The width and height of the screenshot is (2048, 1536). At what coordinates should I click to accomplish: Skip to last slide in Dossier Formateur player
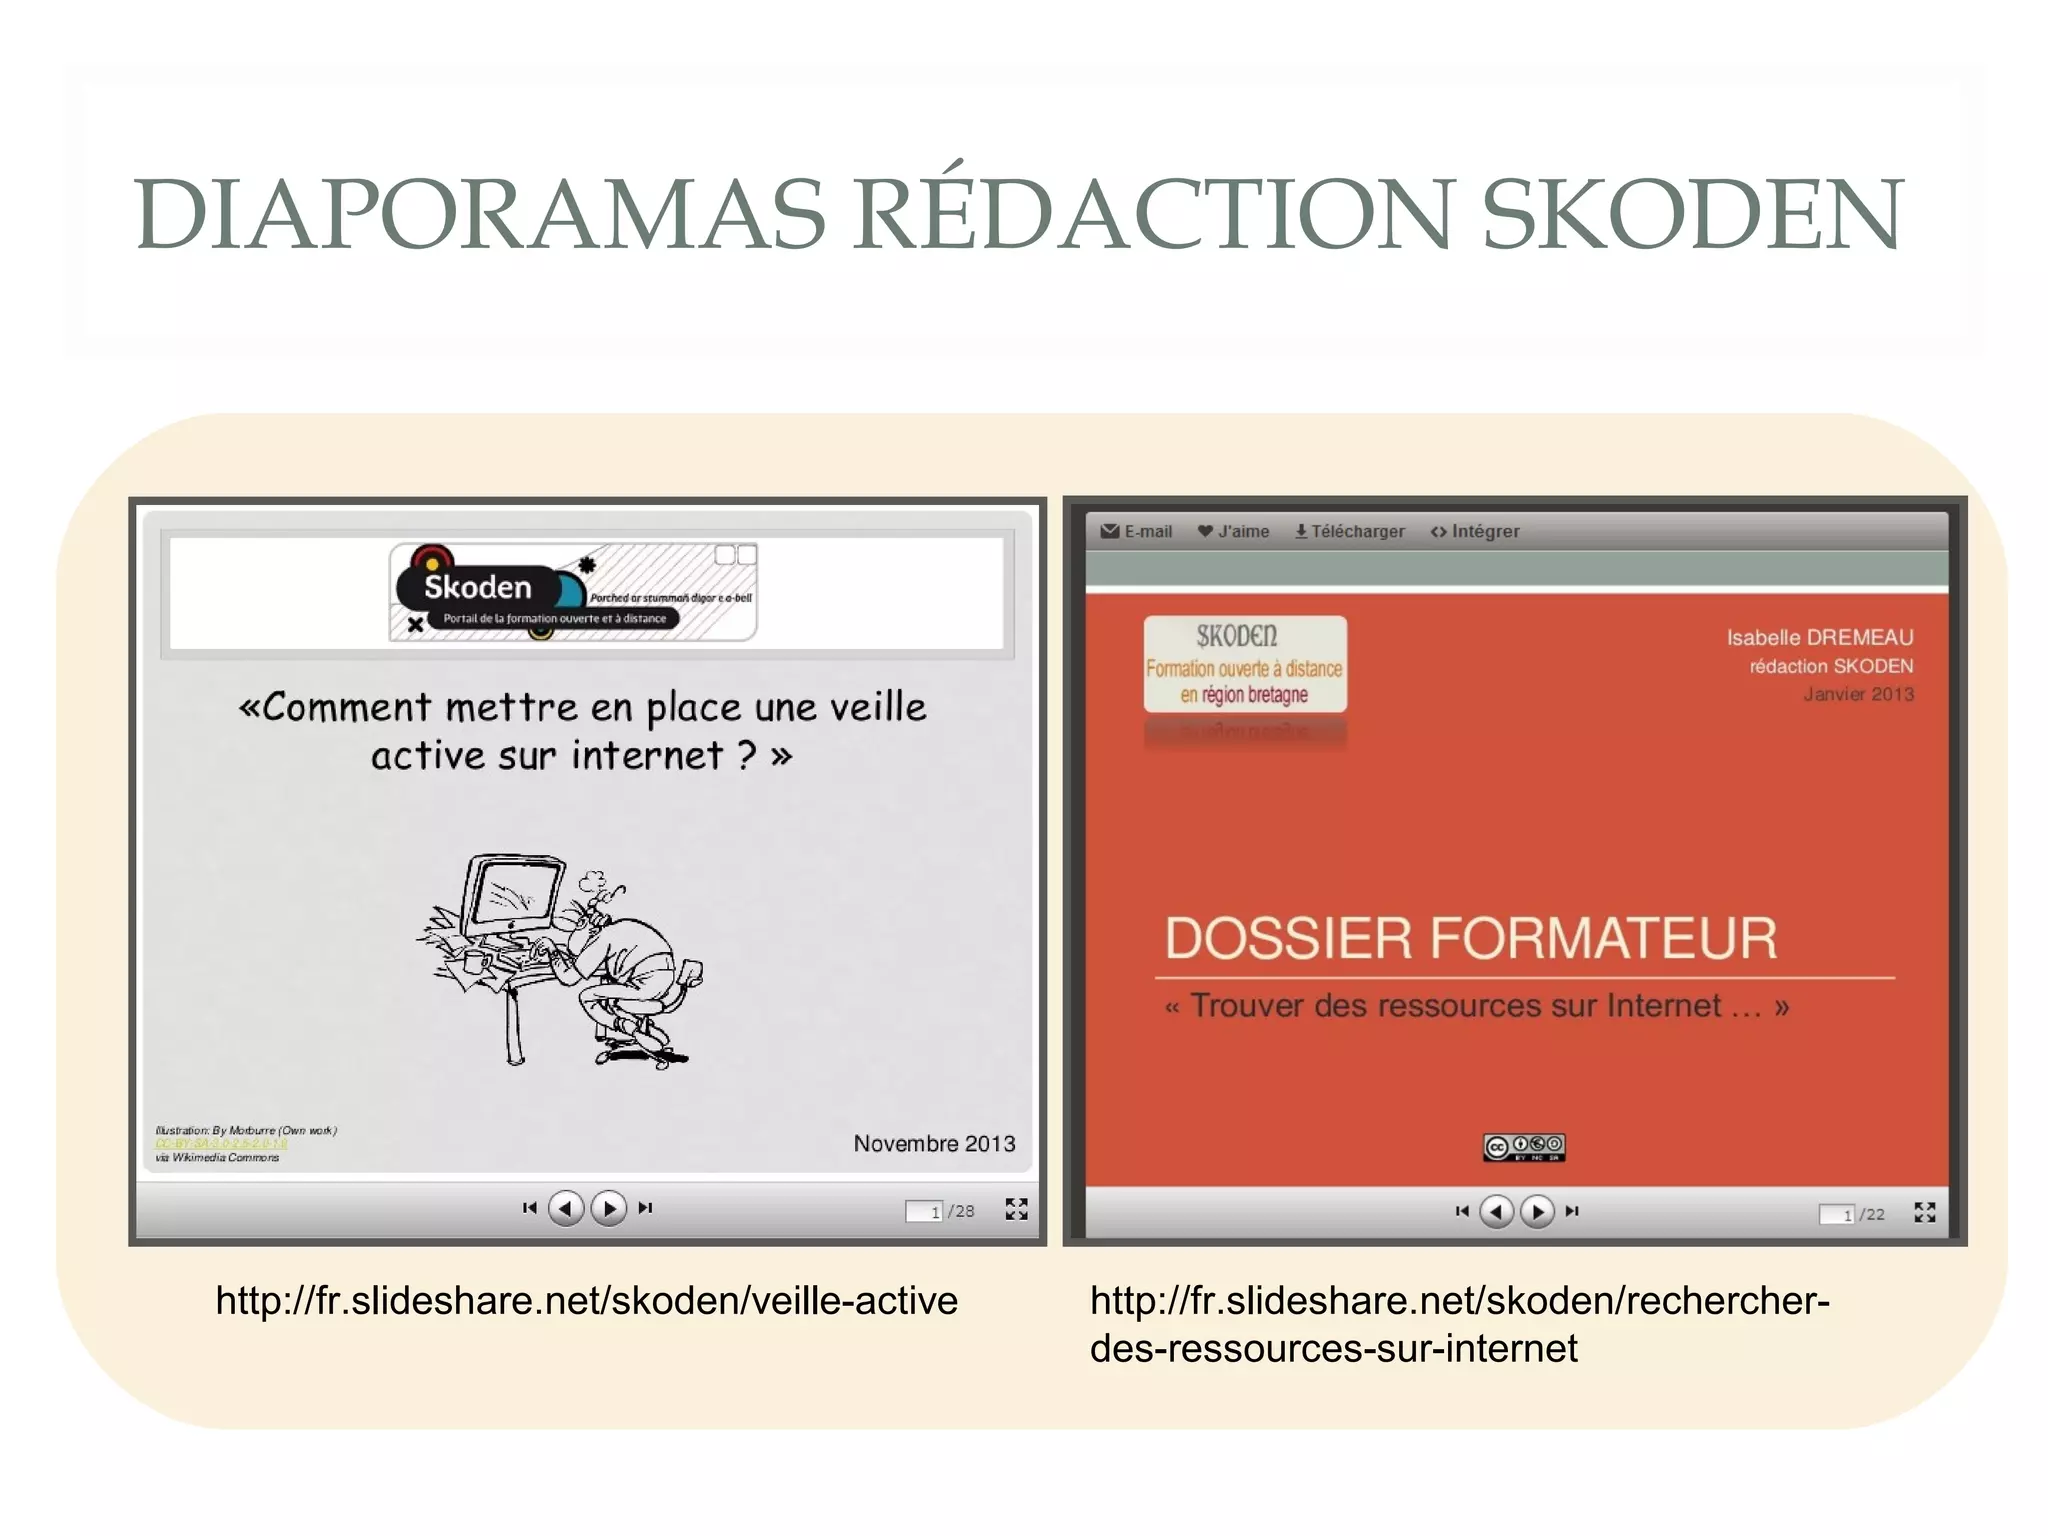1572,1211
